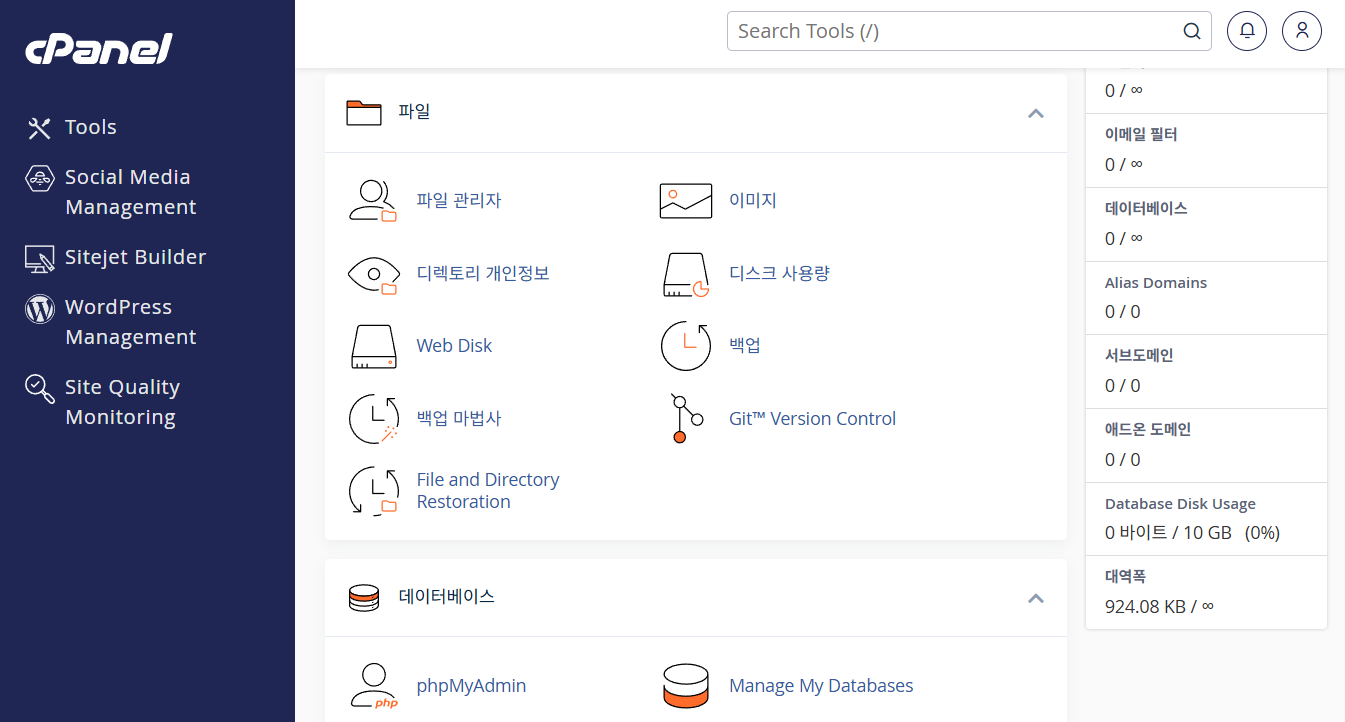1345x722 pixels.
Task: Open File and Directory Restoration link
Action: tap(488, 491)
